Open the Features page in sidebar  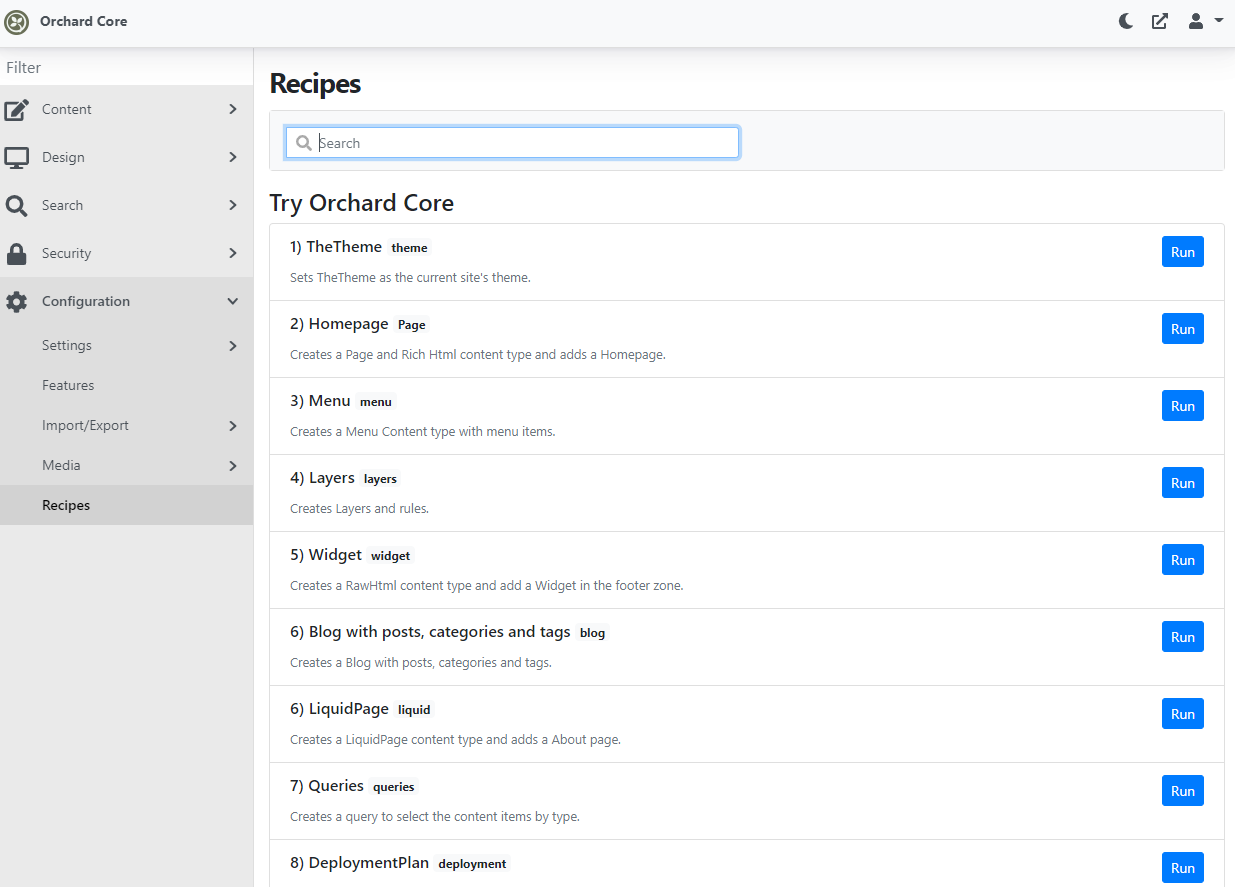tap(126, 385)
